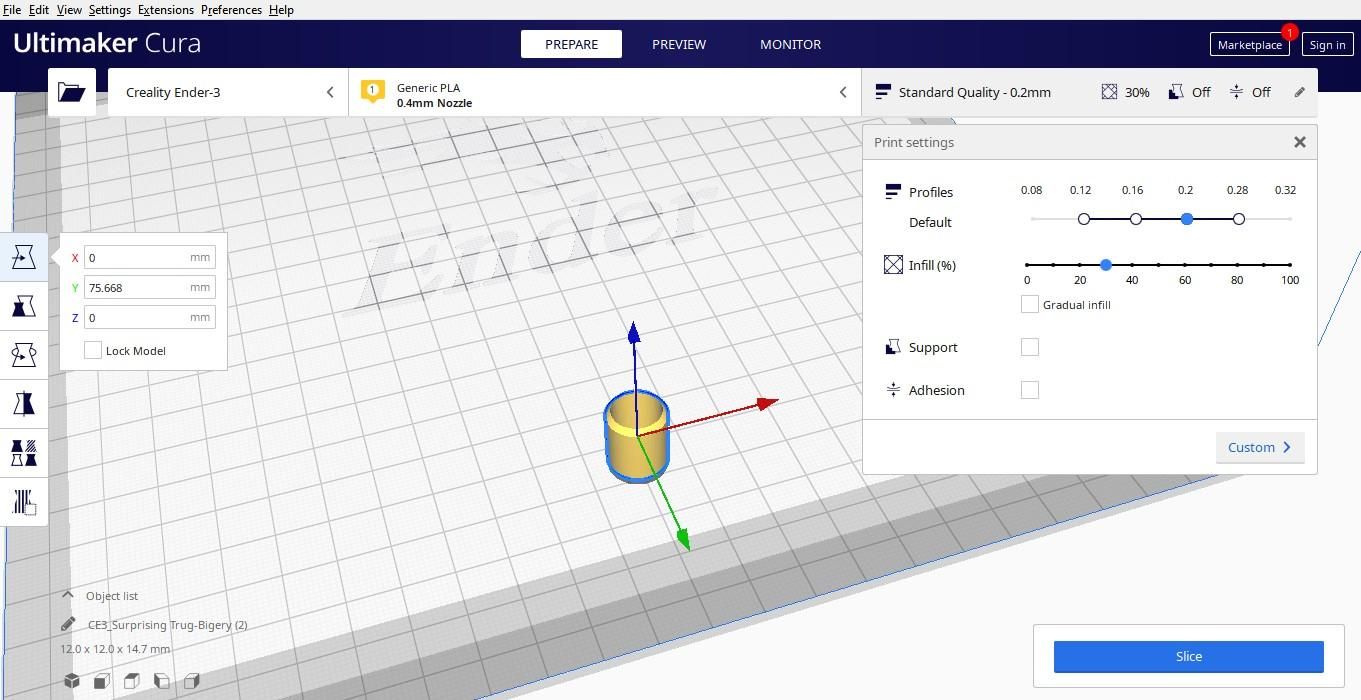Open the Standard Quality print settings dropdown

1090,92
